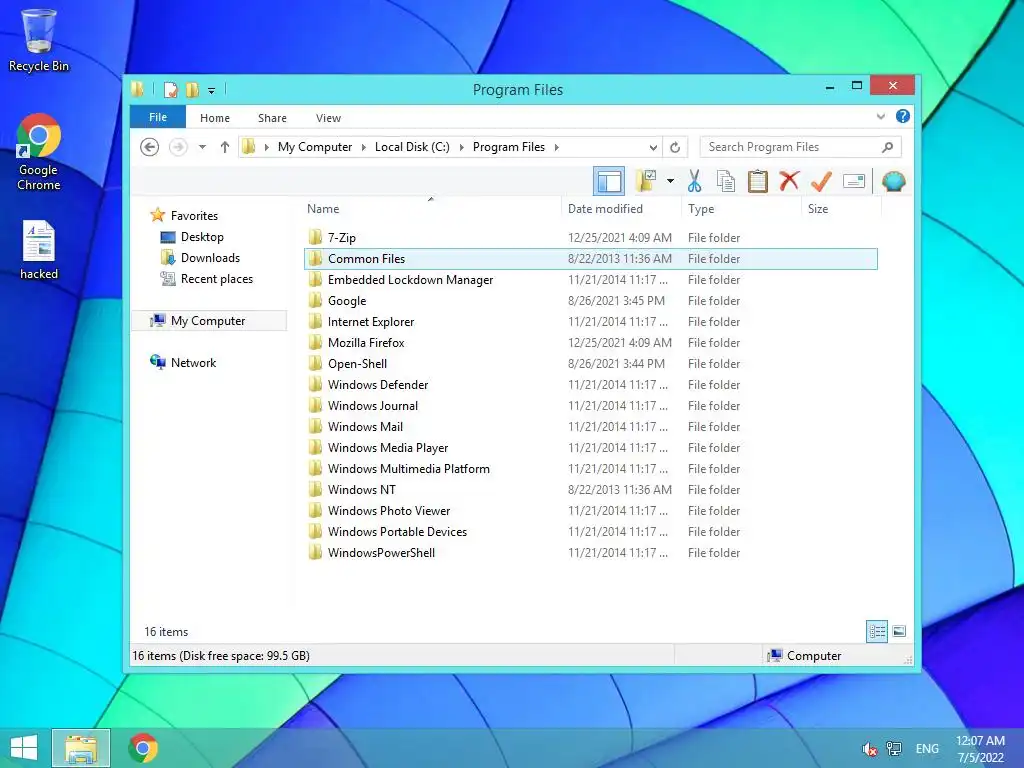This screenshot has height=768, width=1024.
Task: Toggle the navigation pane toolbar button
Action: [x=609, y=181]
